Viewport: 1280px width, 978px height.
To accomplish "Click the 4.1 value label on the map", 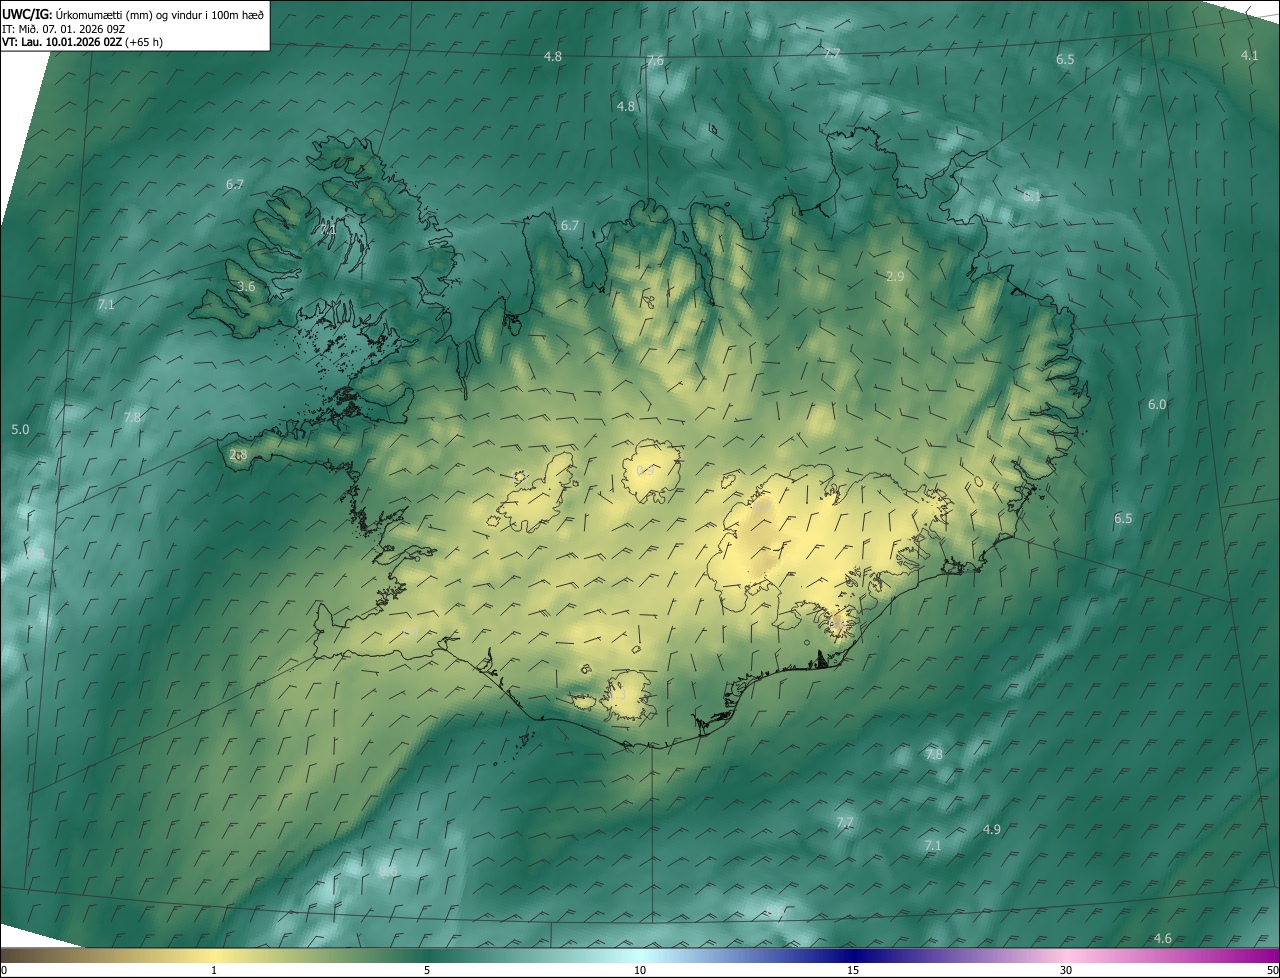I will point(1249,55).
